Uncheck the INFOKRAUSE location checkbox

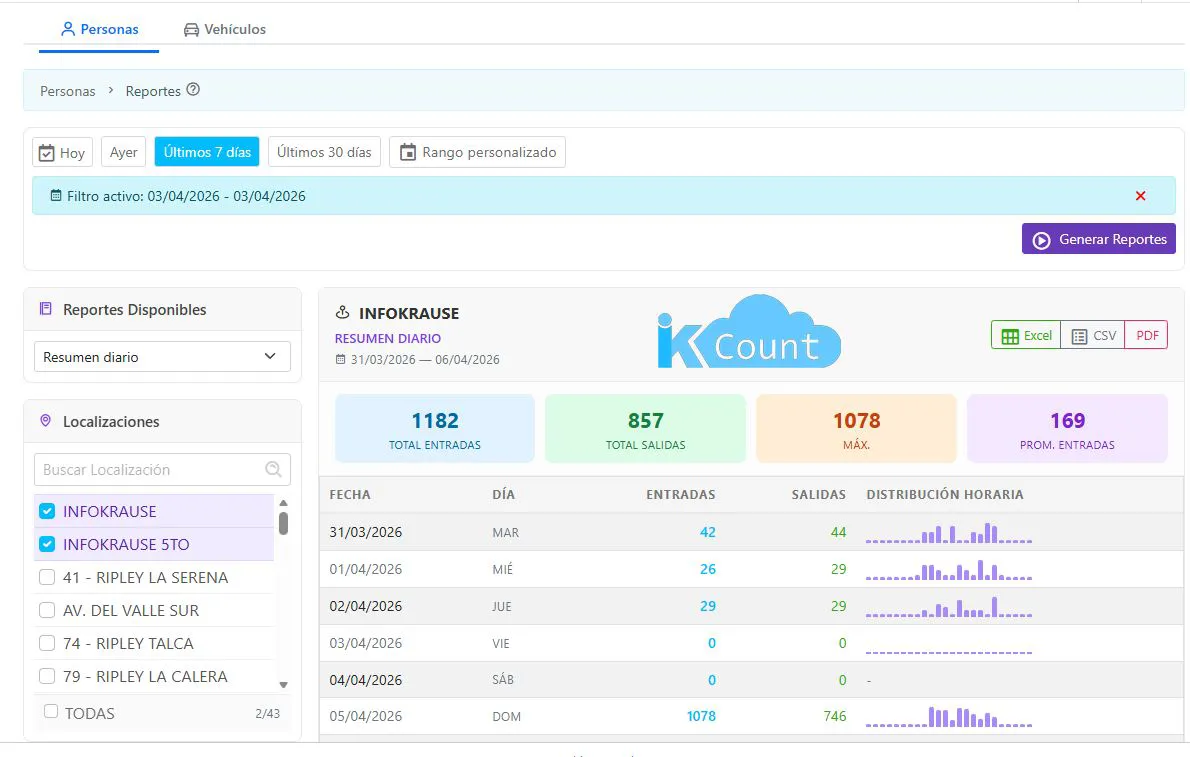[x=46, y=512]
